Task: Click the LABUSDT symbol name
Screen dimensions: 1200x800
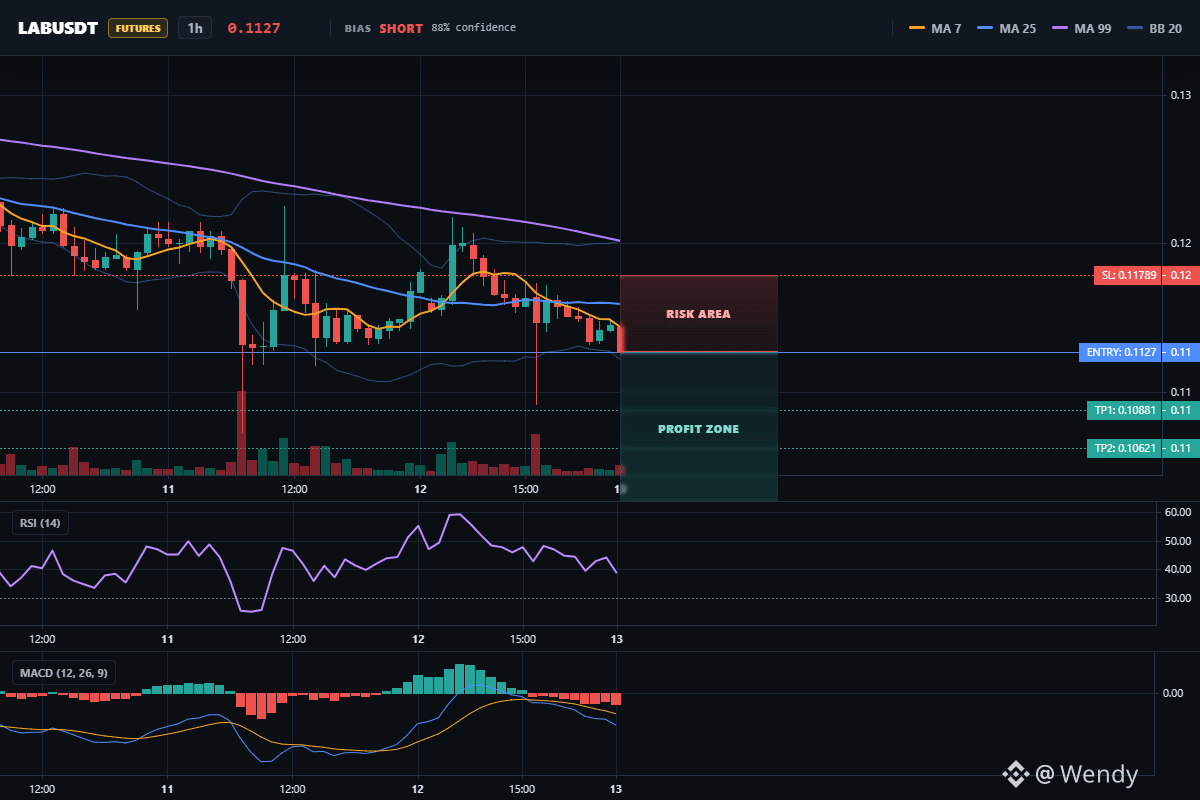Action: coord(58,28)
